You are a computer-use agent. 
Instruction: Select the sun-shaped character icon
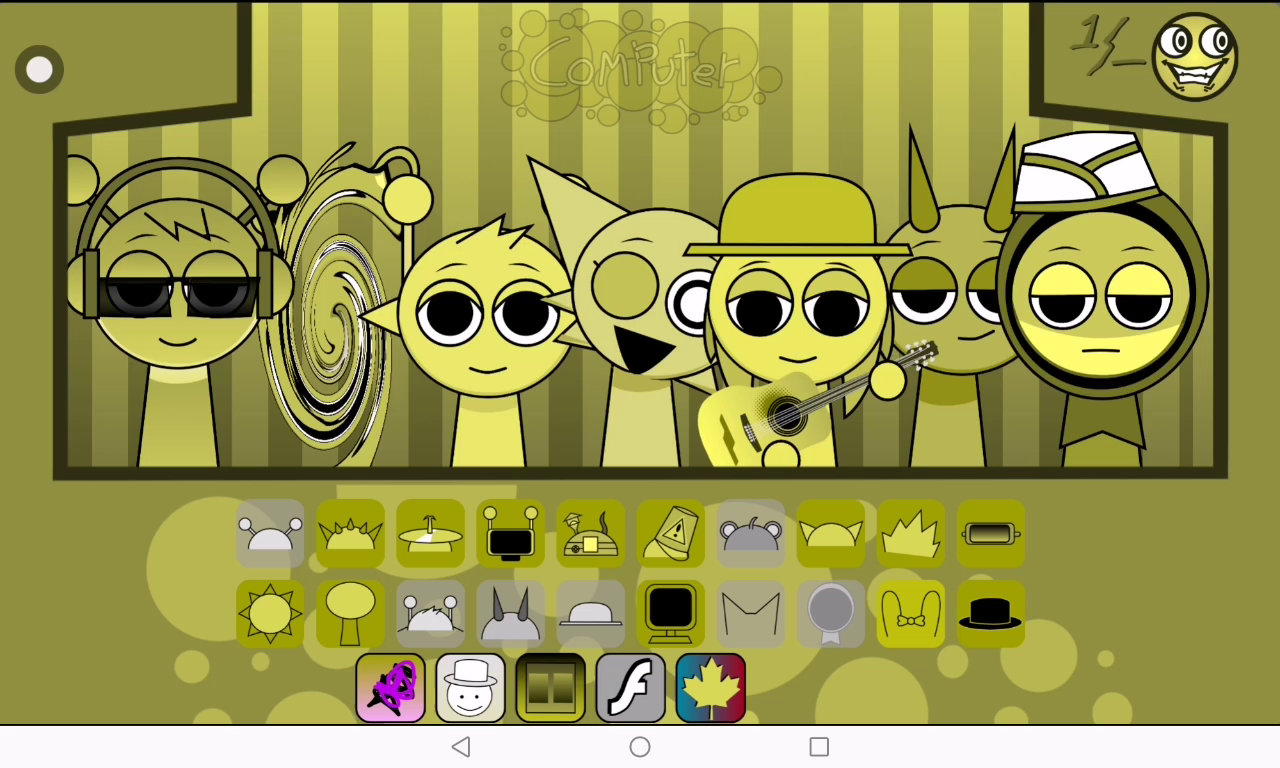tap(270, 613)
